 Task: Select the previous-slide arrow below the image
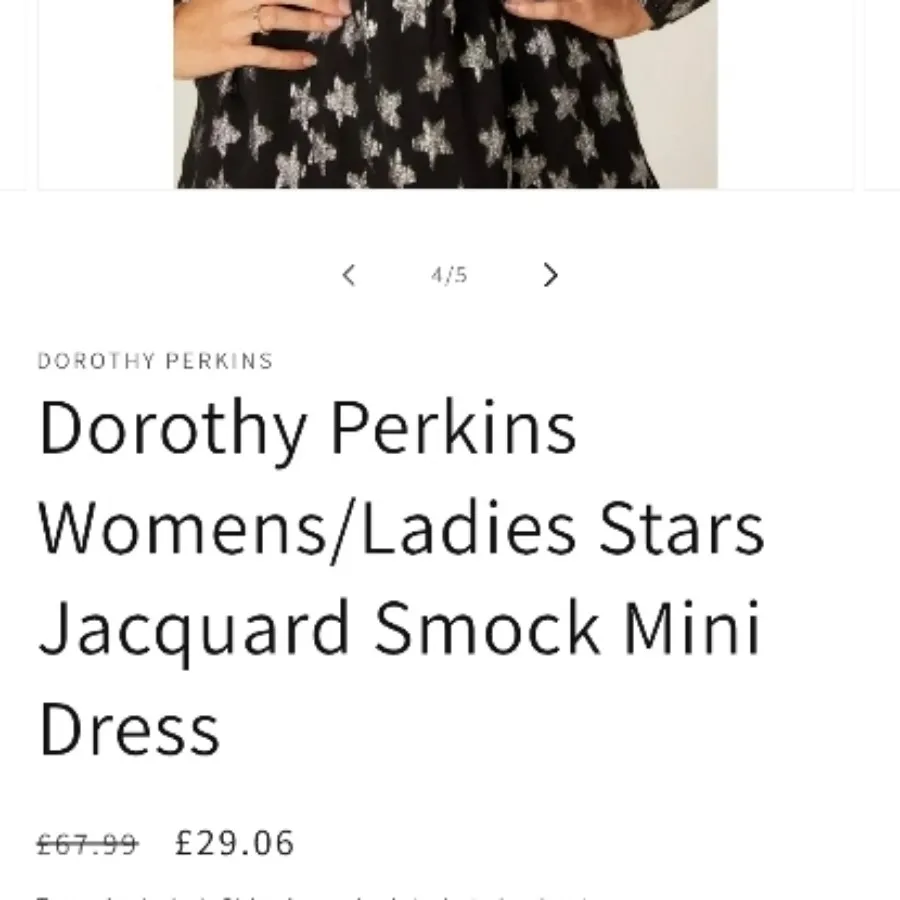point(349,275)
